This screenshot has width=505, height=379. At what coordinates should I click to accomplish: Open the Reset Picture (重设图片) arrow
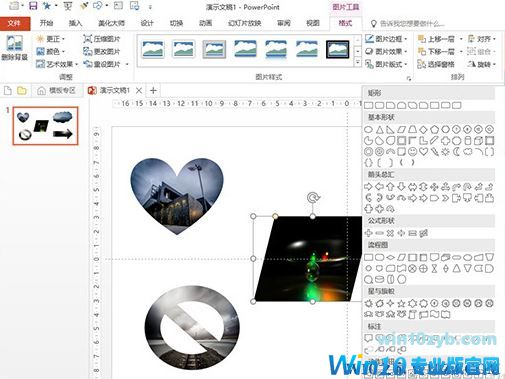tap(127, 64)
